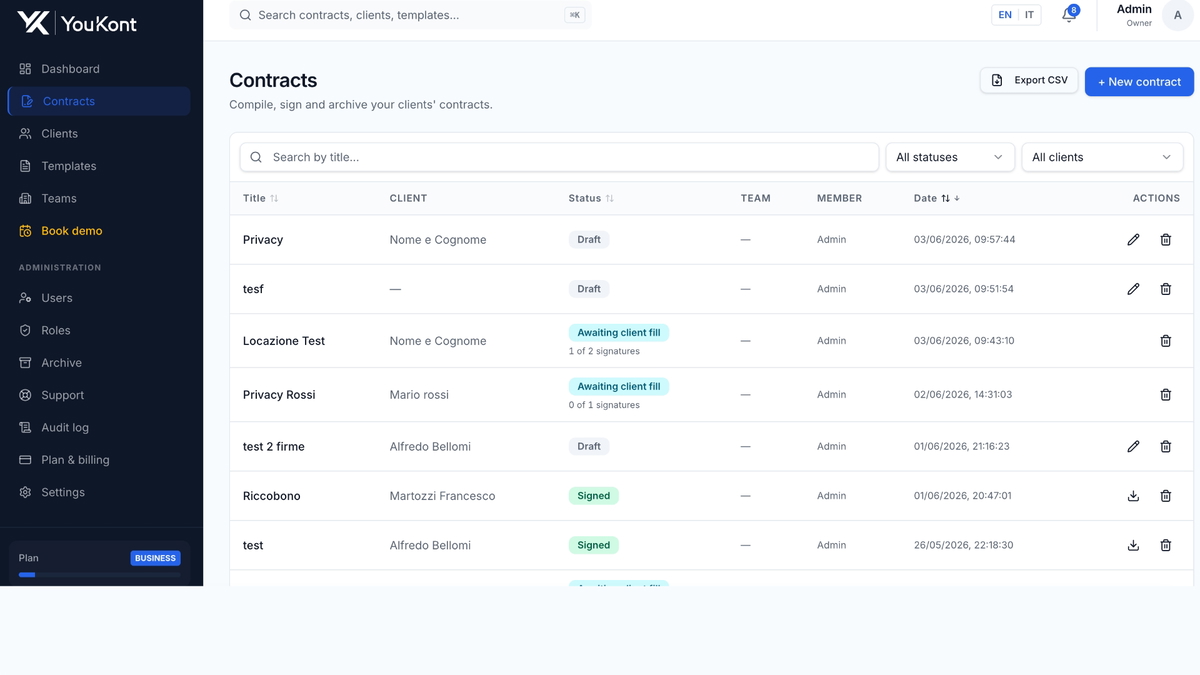The image size is (1200, 675).
Task: Open the Templates section
Action: click(98, 166)
